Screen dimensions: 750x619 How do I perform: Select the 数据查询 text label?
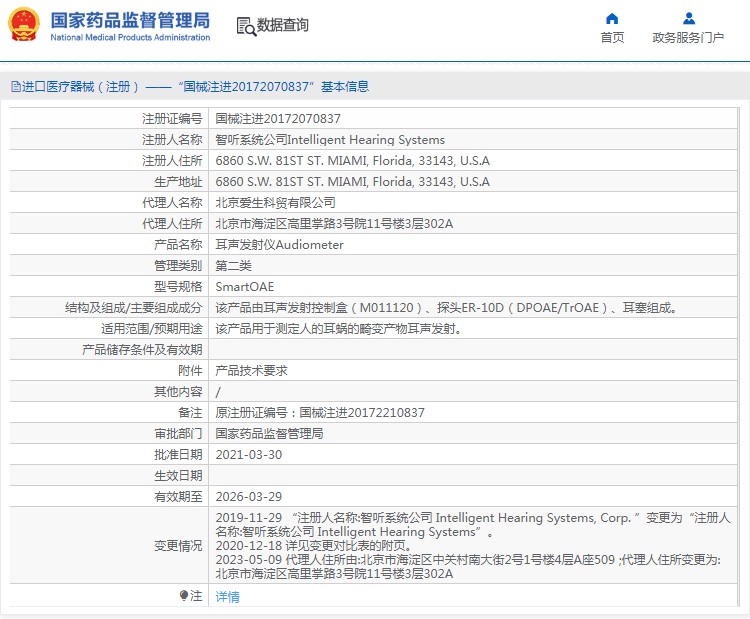[283, 26]
